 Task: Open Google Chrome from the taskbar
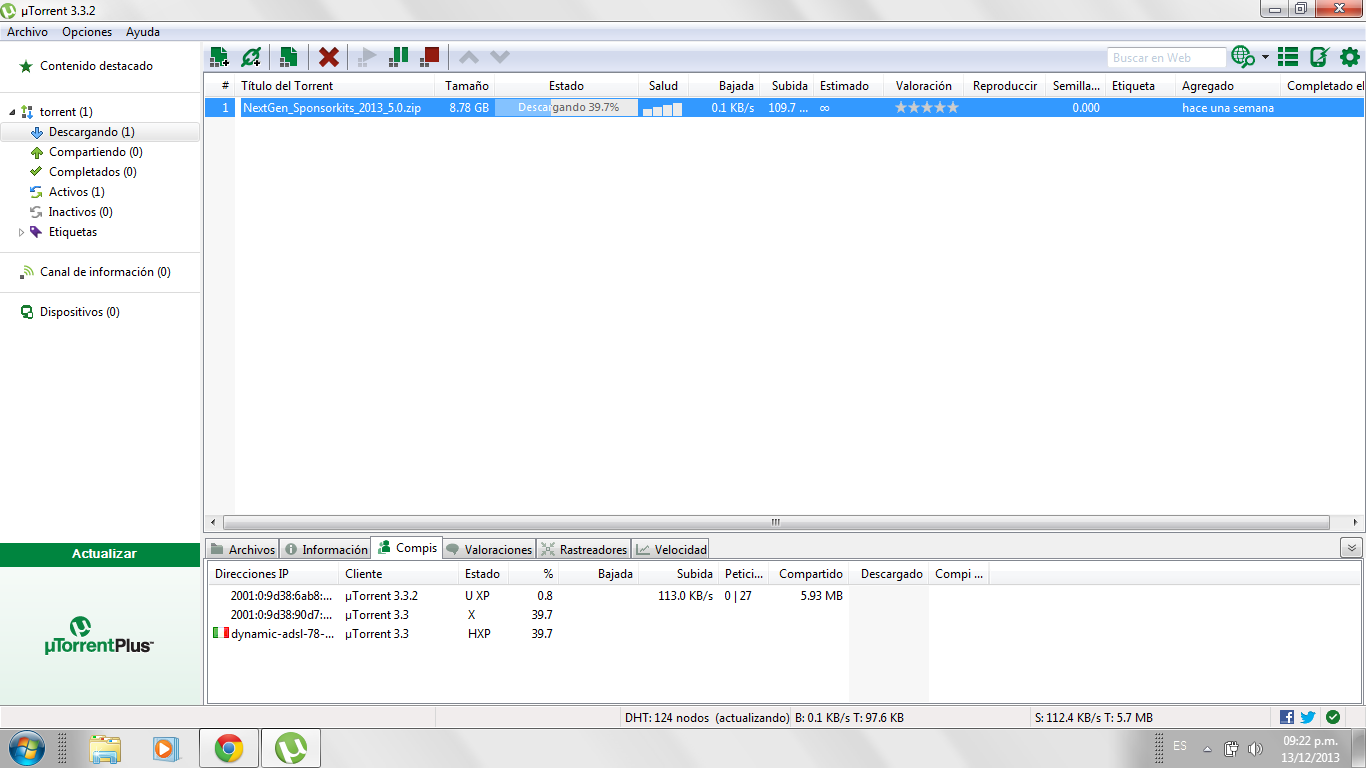229,748
